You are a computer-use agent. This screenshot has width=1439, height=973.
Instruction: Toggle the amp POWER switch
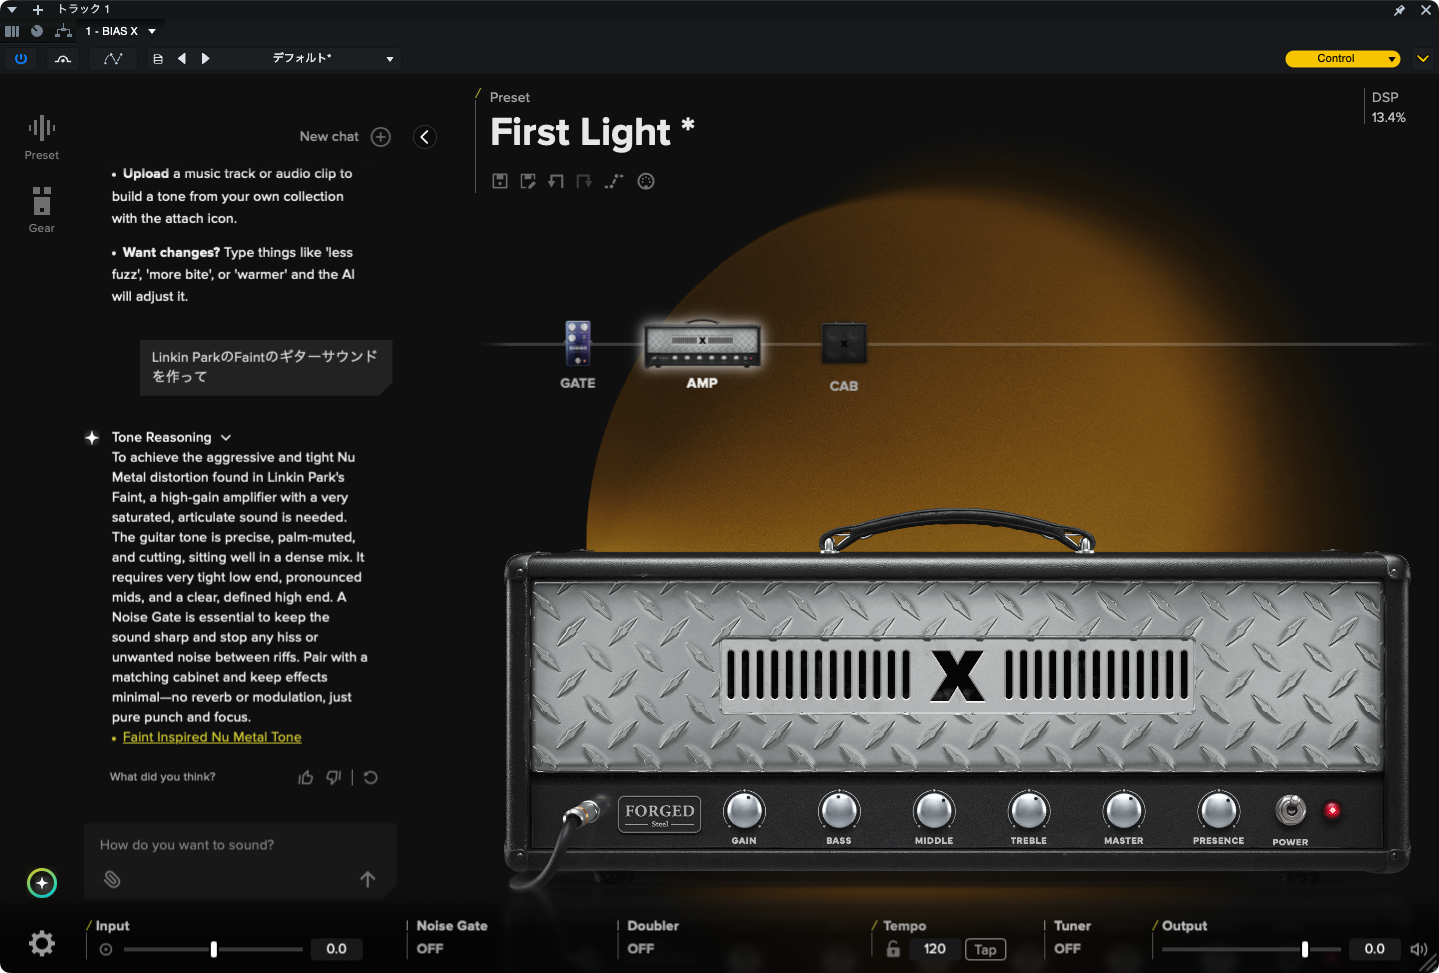[1290, 810]
